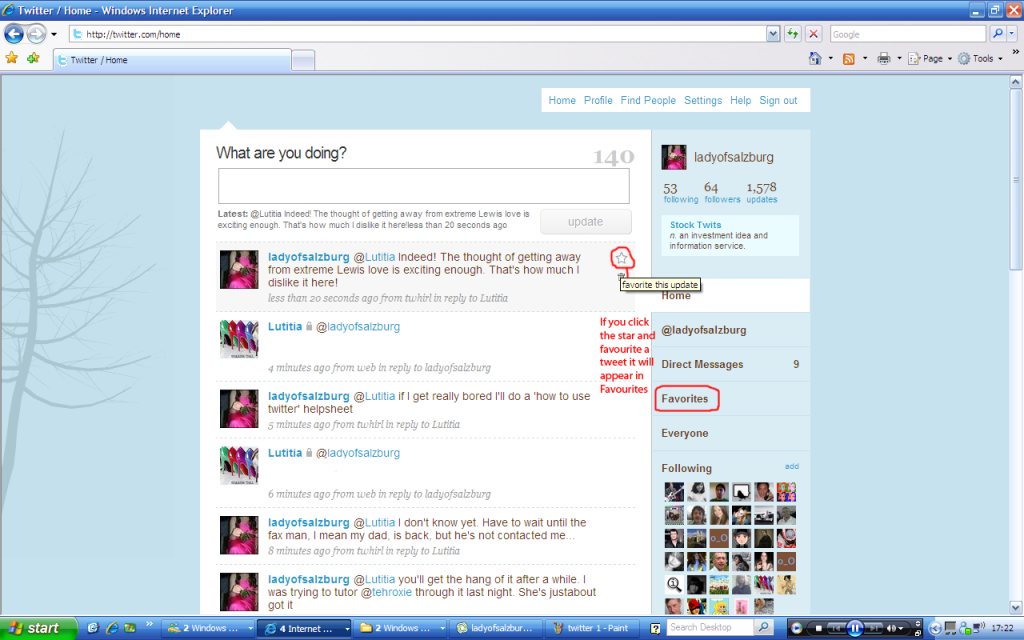Screen dimensions: 1024x640
Task: Click the Home link in the top navigation
Action: 562,101
